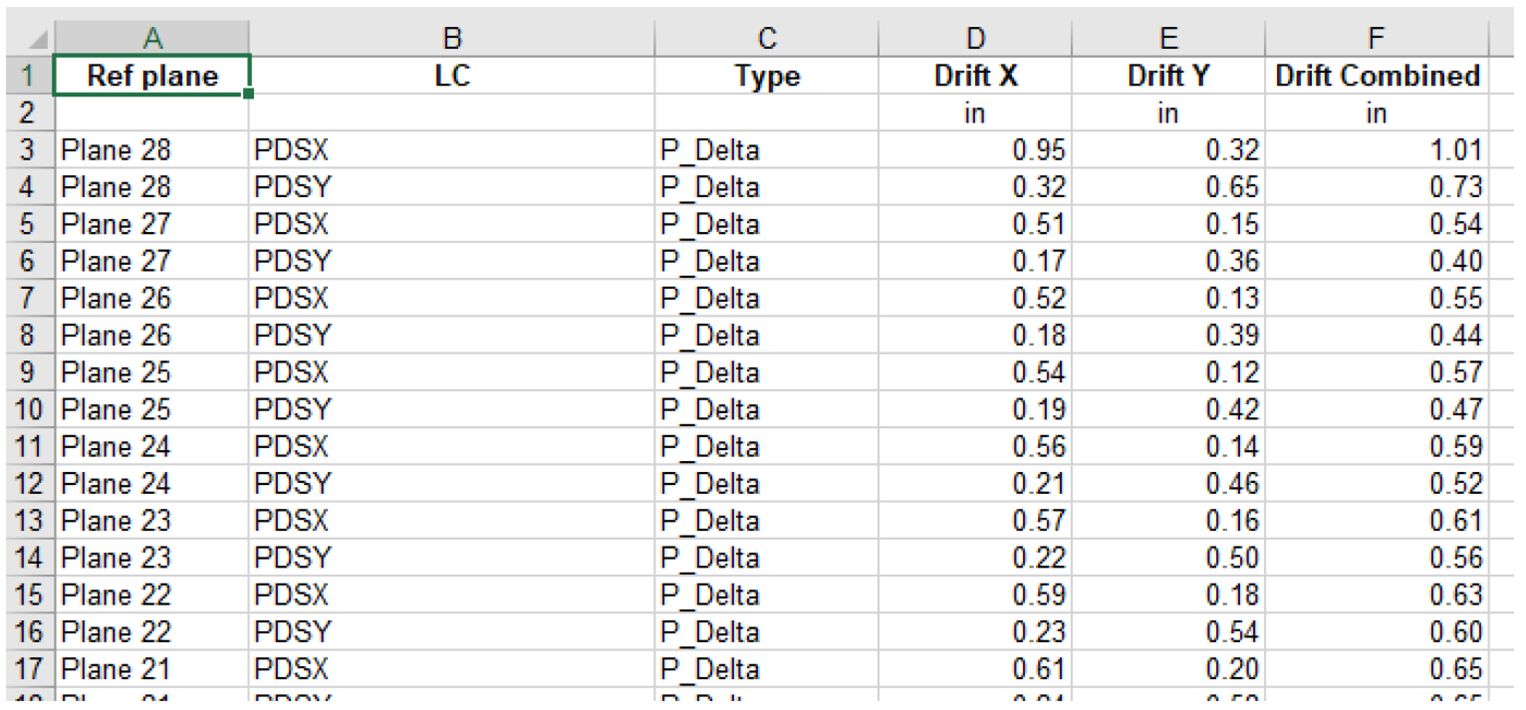Screen dimensions: 1526x710
Task: Click the fill handle of selected cell
Action: tap(248, 94)
